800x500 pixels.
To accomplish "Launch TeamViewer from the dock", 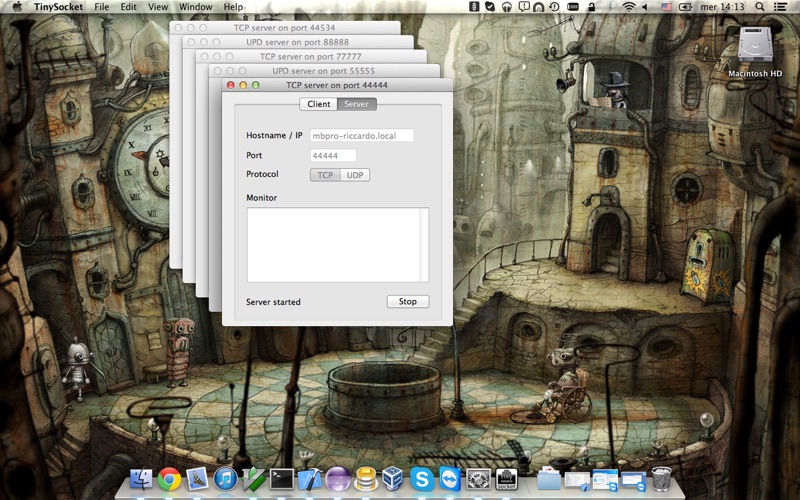I will 450,480.
